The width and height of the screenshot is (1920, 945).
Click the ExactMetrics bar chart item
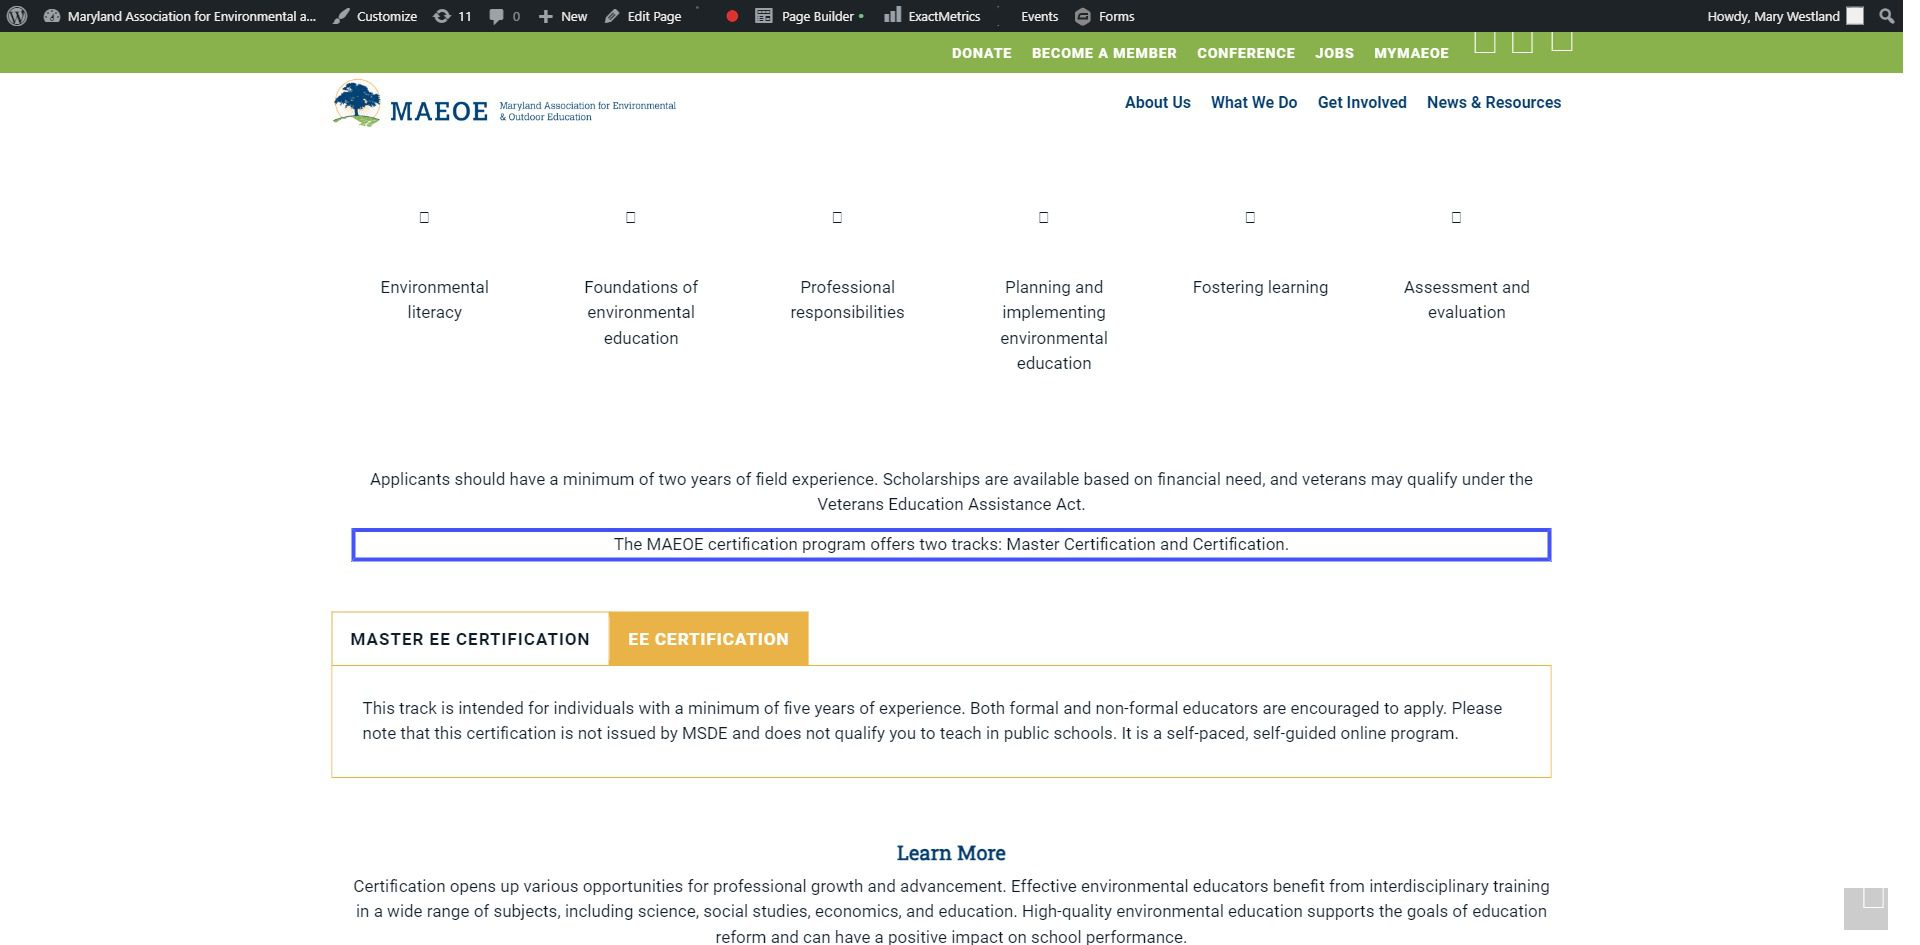point(932,16)
